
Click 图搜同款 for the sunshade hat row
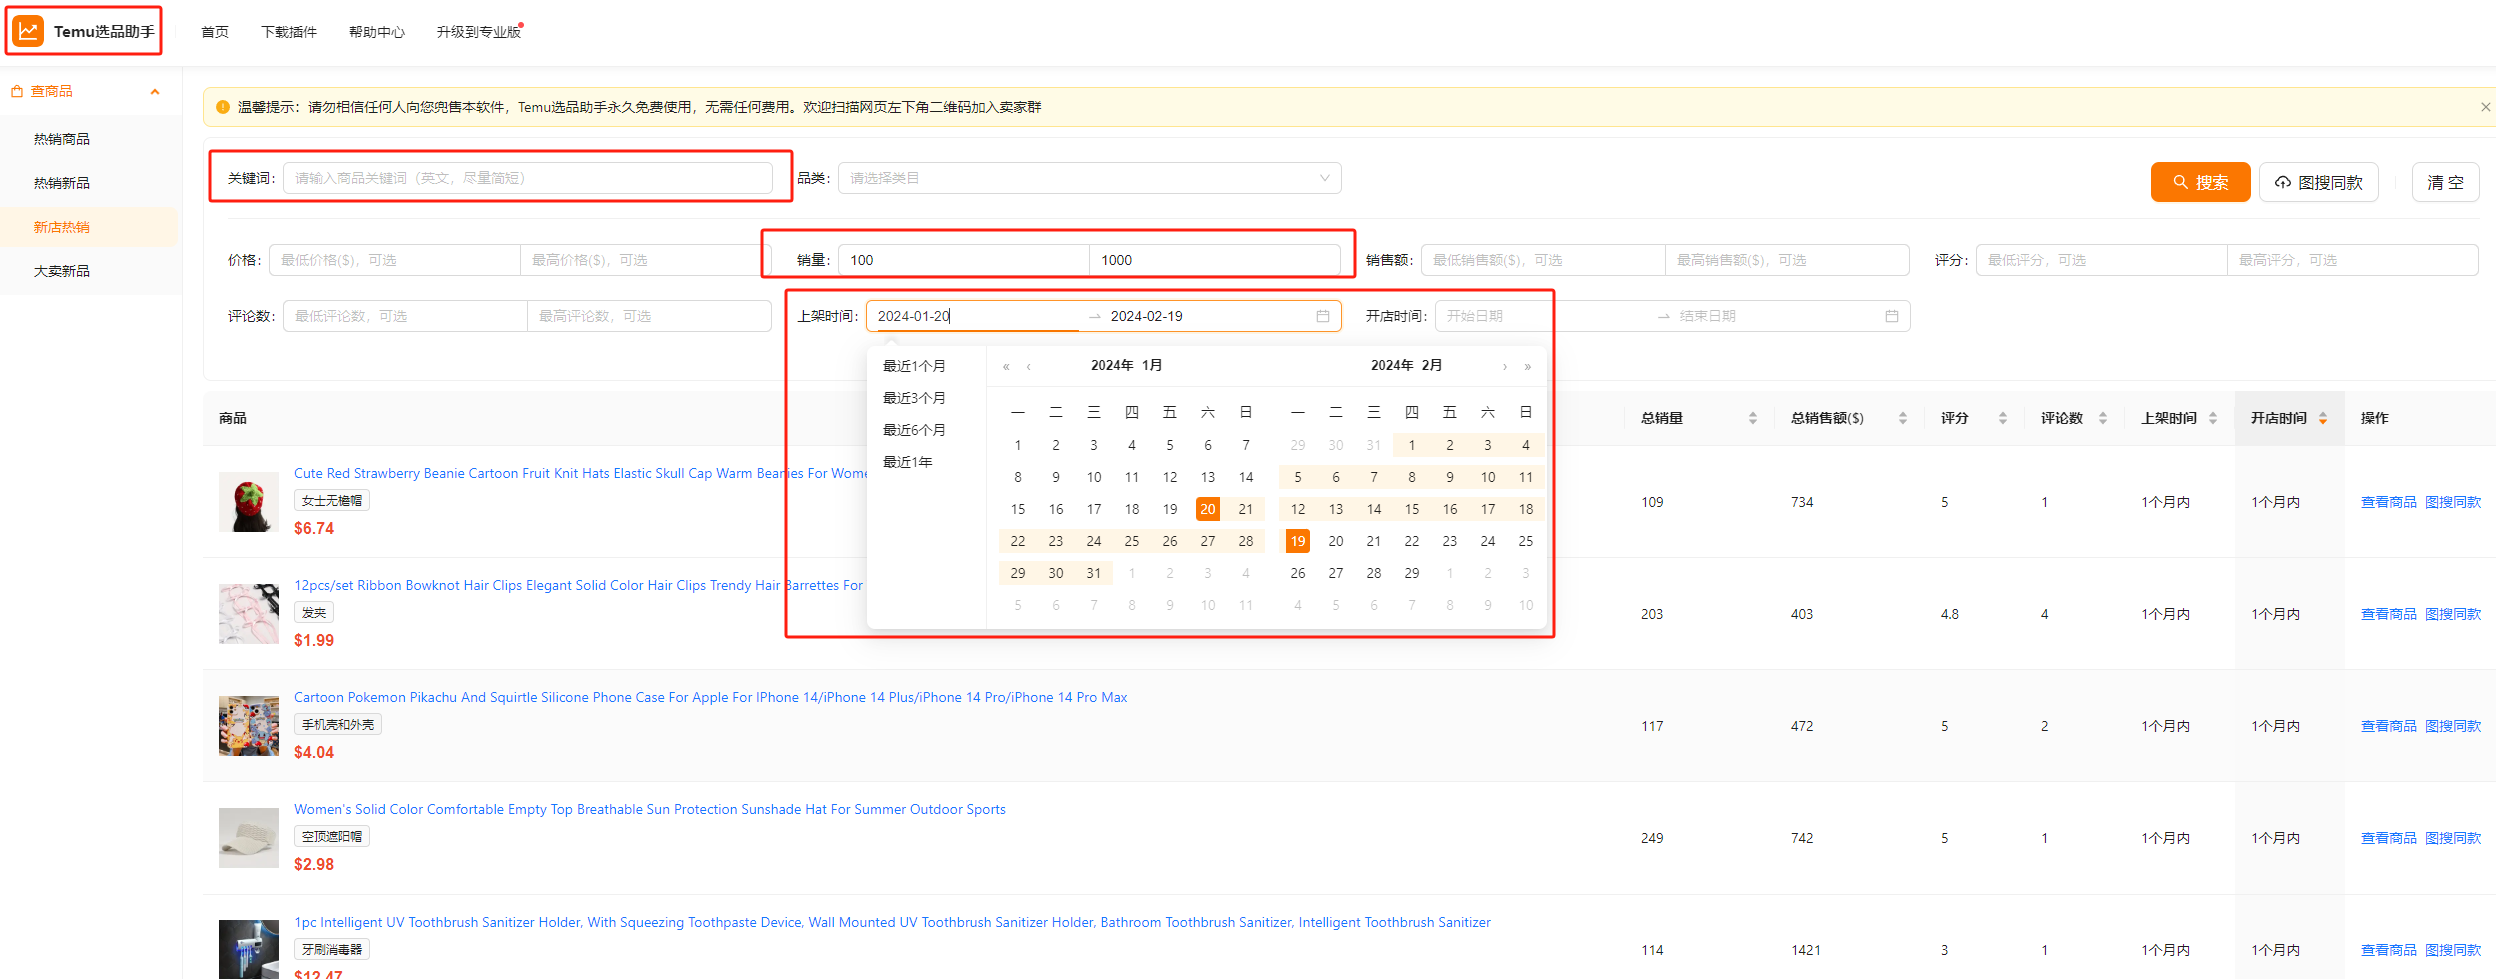[x=2453, y=838]
